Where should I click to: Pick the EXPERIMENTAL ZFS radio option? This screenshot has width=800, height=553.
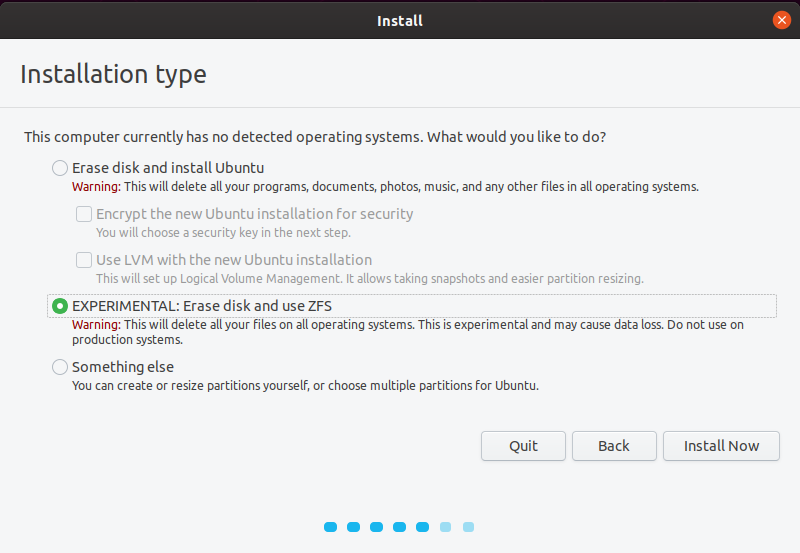click(x=61, y=305)
